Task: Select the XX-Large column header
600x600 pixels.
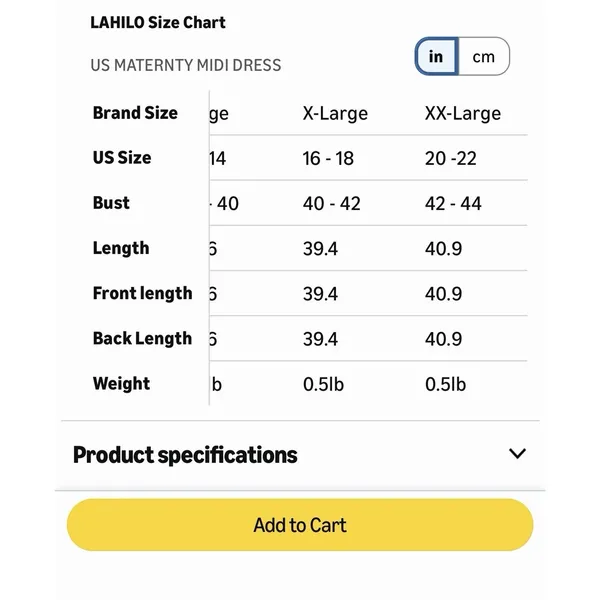Action: 463,114
